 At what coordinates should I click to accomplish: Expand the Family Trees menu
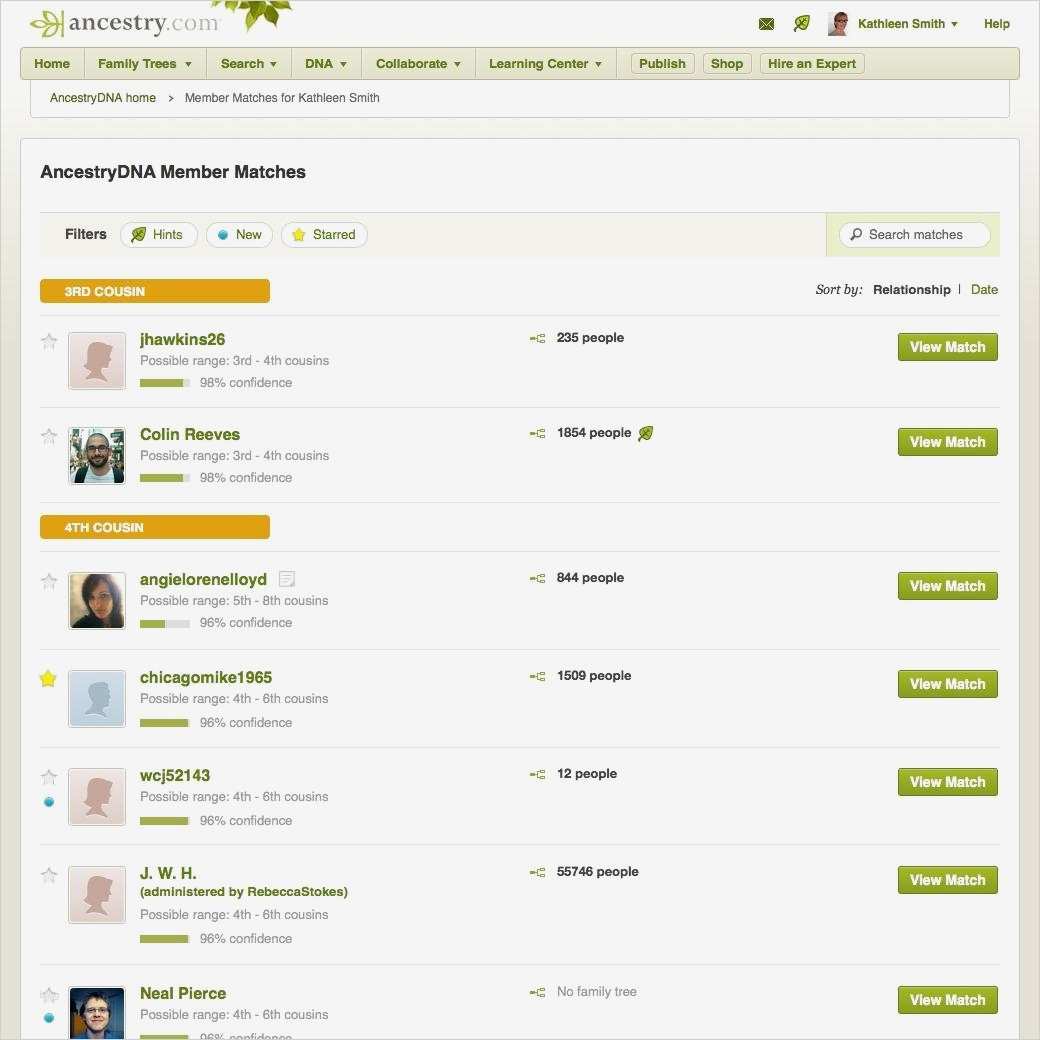click(x=145, y=64)
